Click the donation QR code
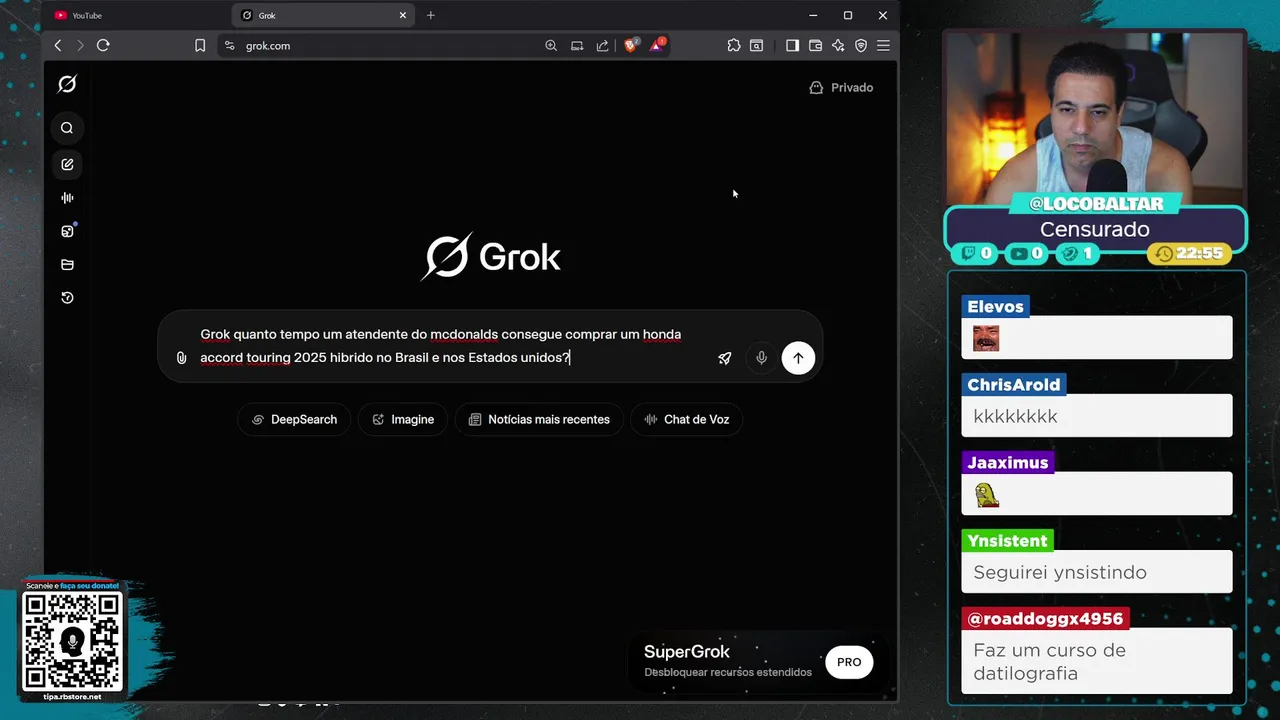 [72, 641]
